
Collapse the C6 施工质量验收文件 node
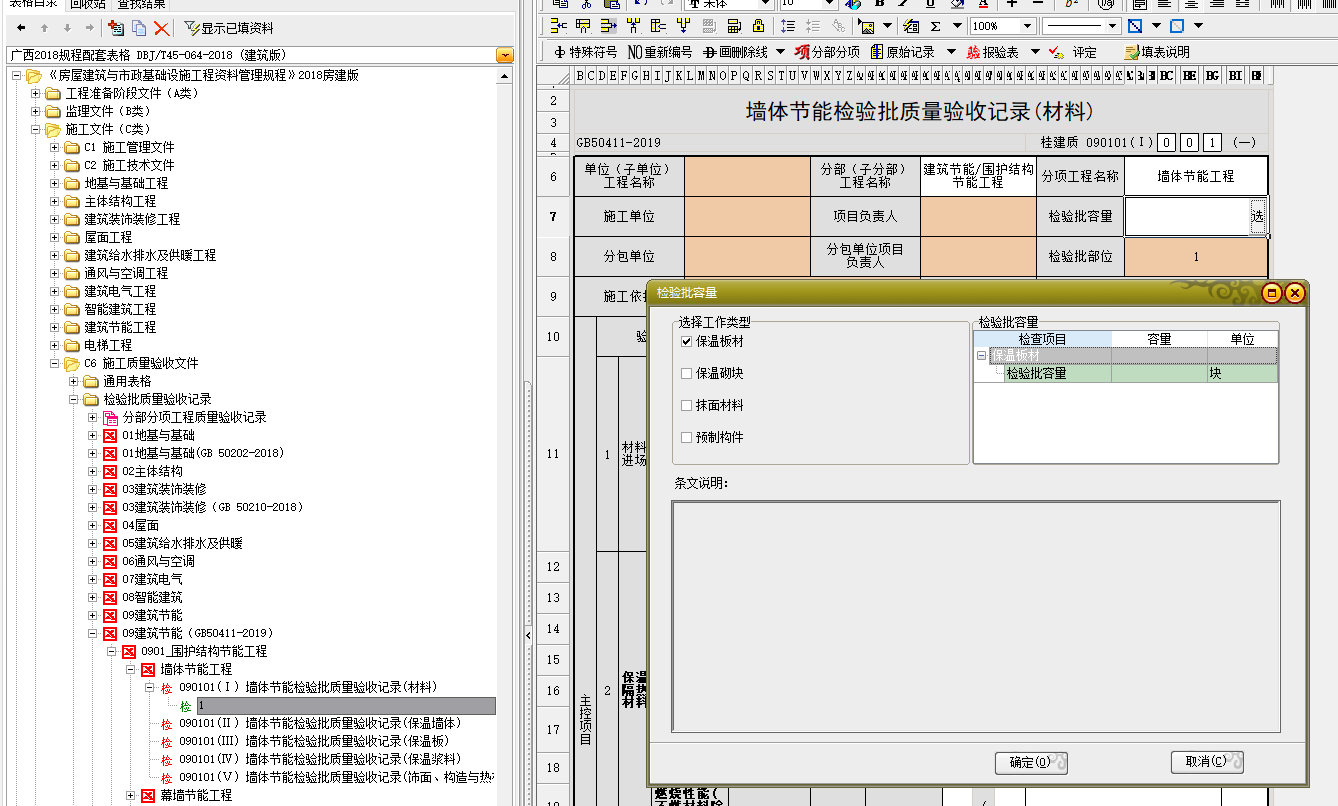[x=55, y=363]
